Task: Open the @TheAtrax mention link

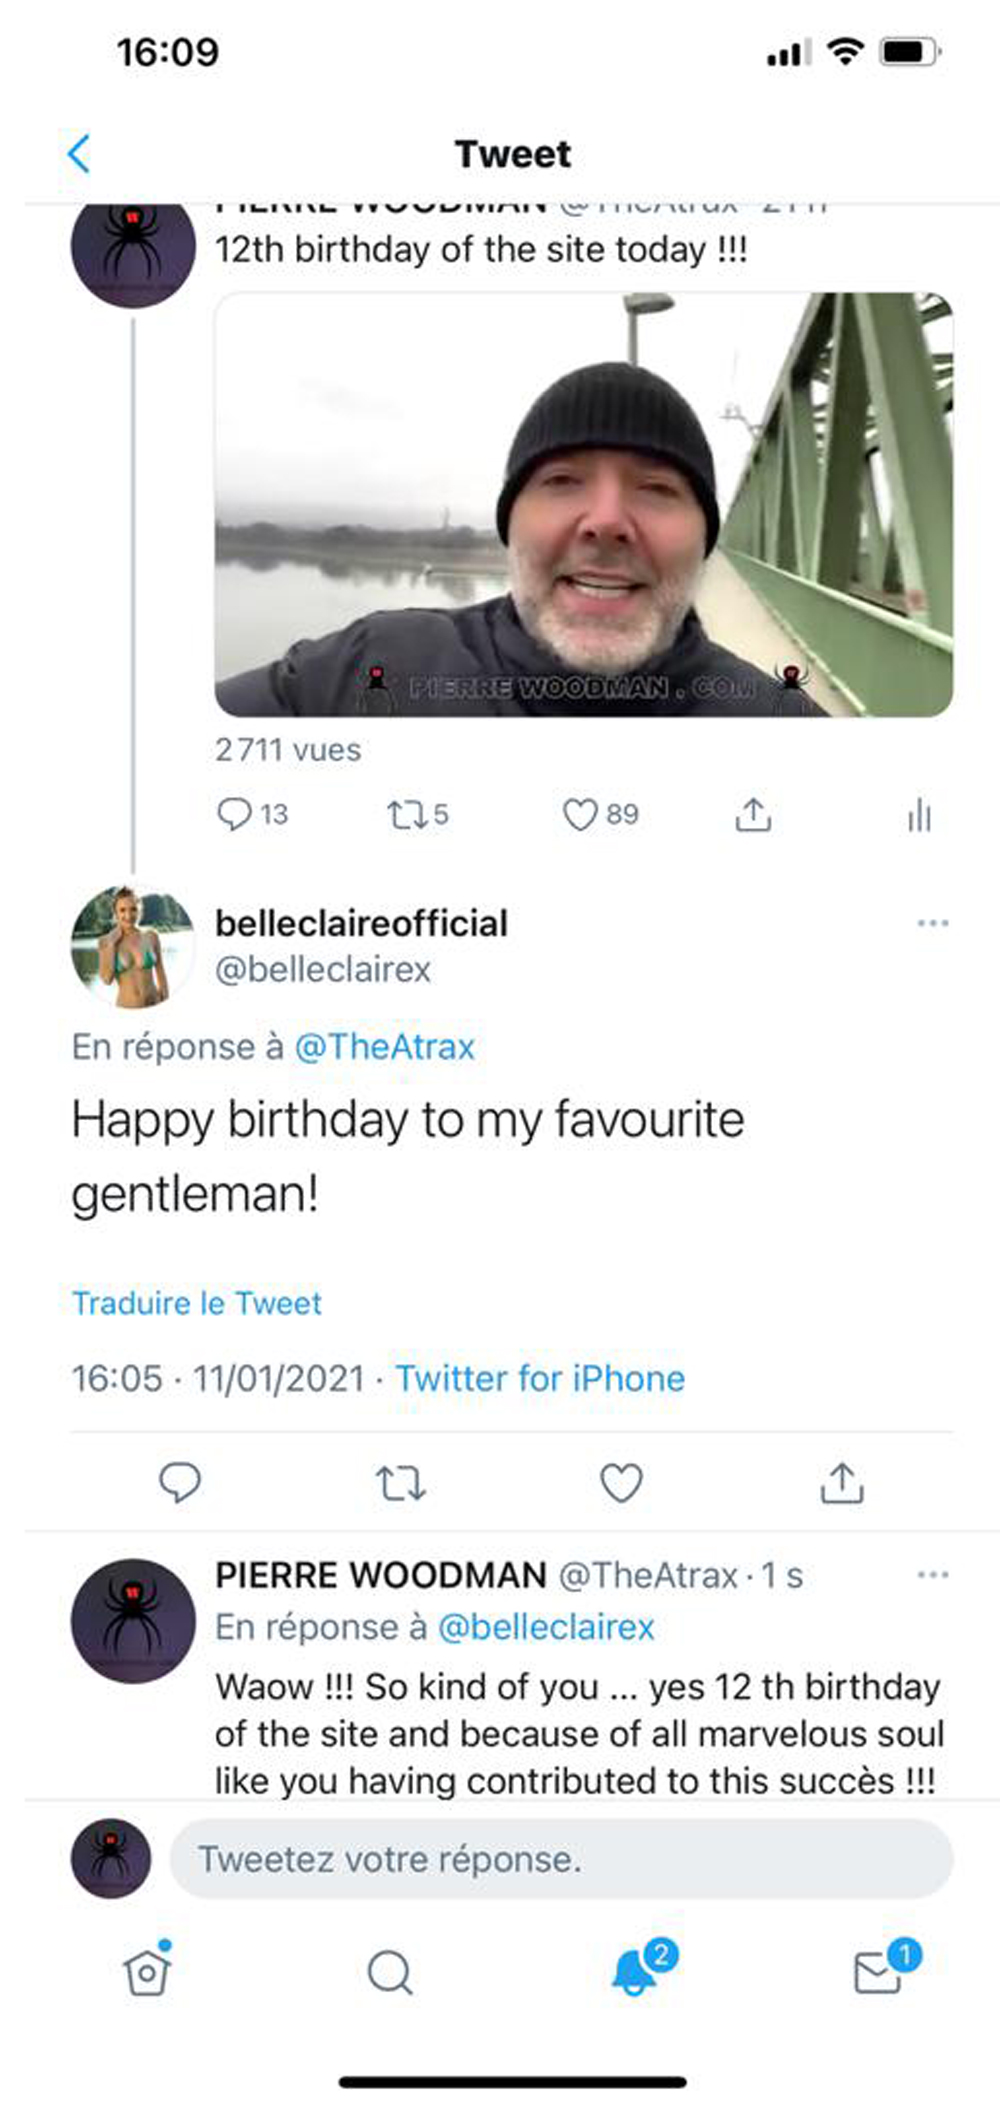Action: 384,1046
